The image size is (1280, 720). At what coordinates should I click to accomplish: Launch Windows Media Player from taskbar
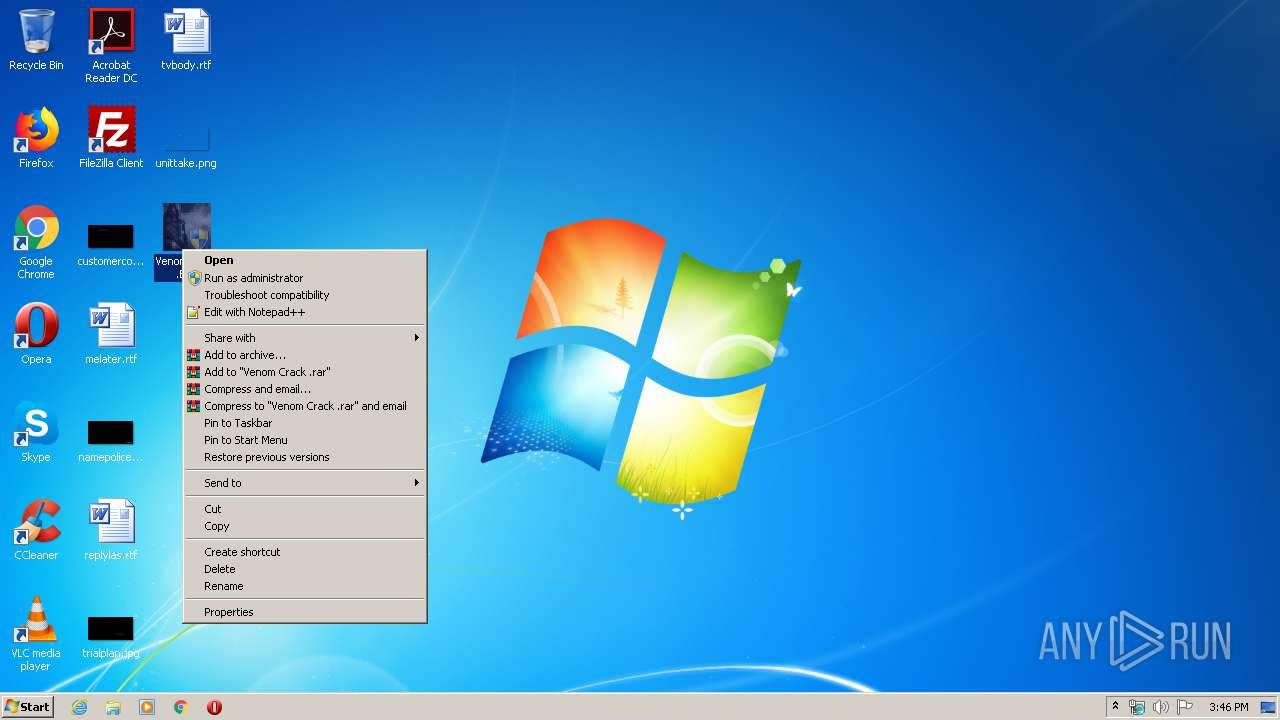click(x=147, y=707)
